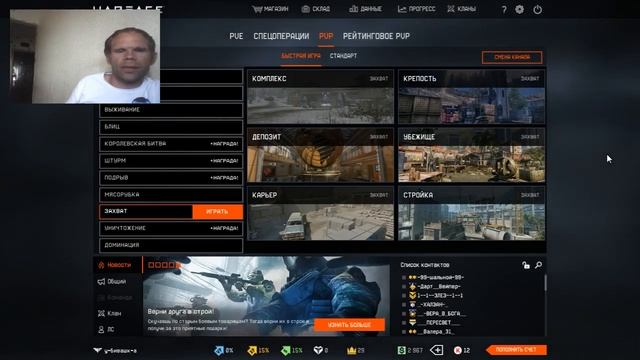Open the ЛС private messages
This screenshot has height=360, width=640.
(106, 329)
